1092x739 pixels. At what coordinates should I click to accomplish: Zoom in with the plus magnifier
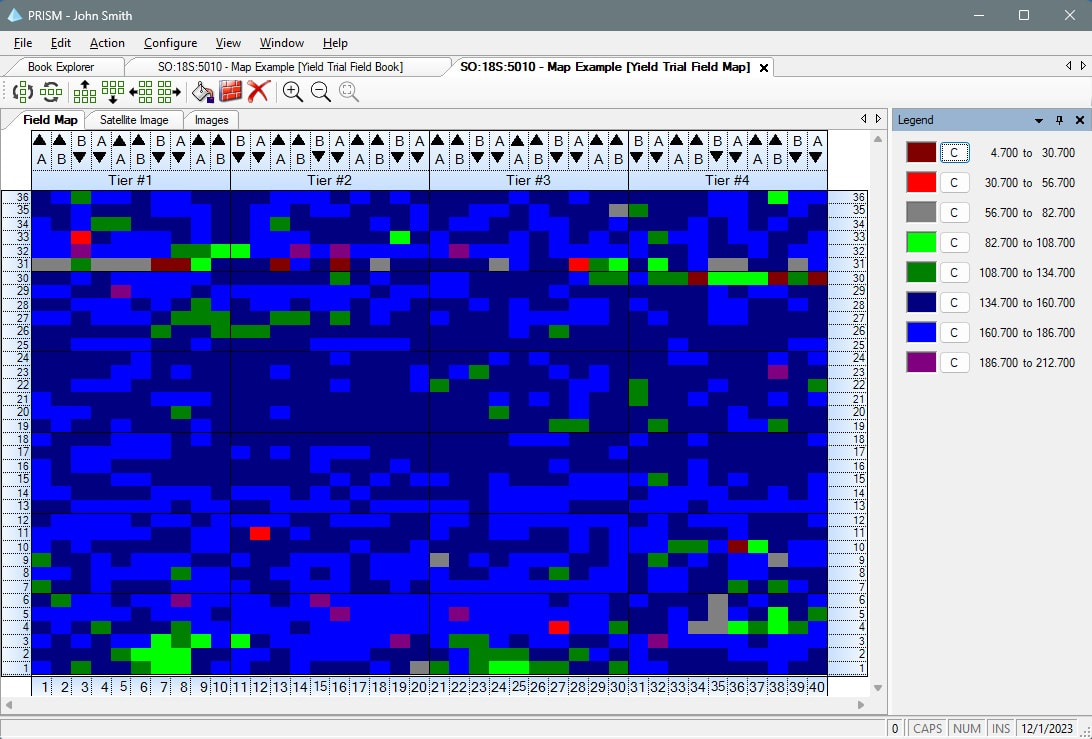point(292,91)
